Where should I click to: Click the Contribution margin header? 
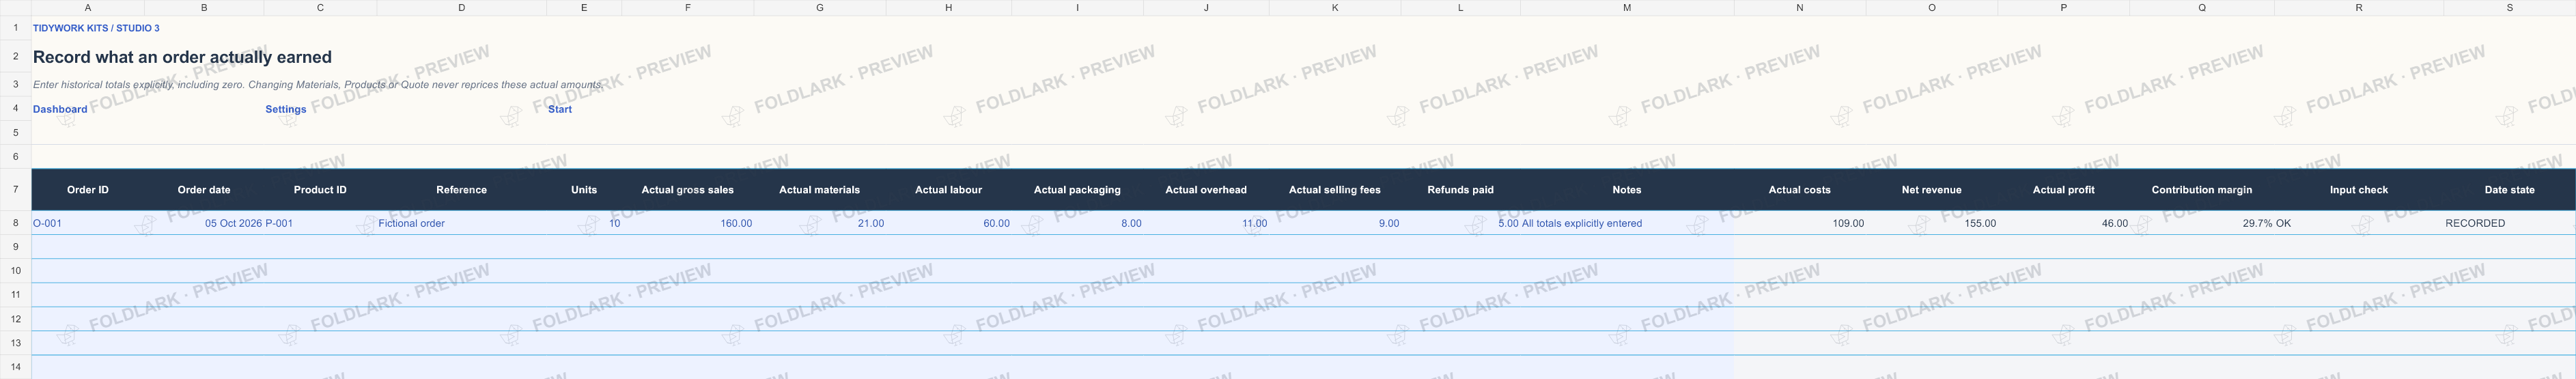pos(2202,190)
